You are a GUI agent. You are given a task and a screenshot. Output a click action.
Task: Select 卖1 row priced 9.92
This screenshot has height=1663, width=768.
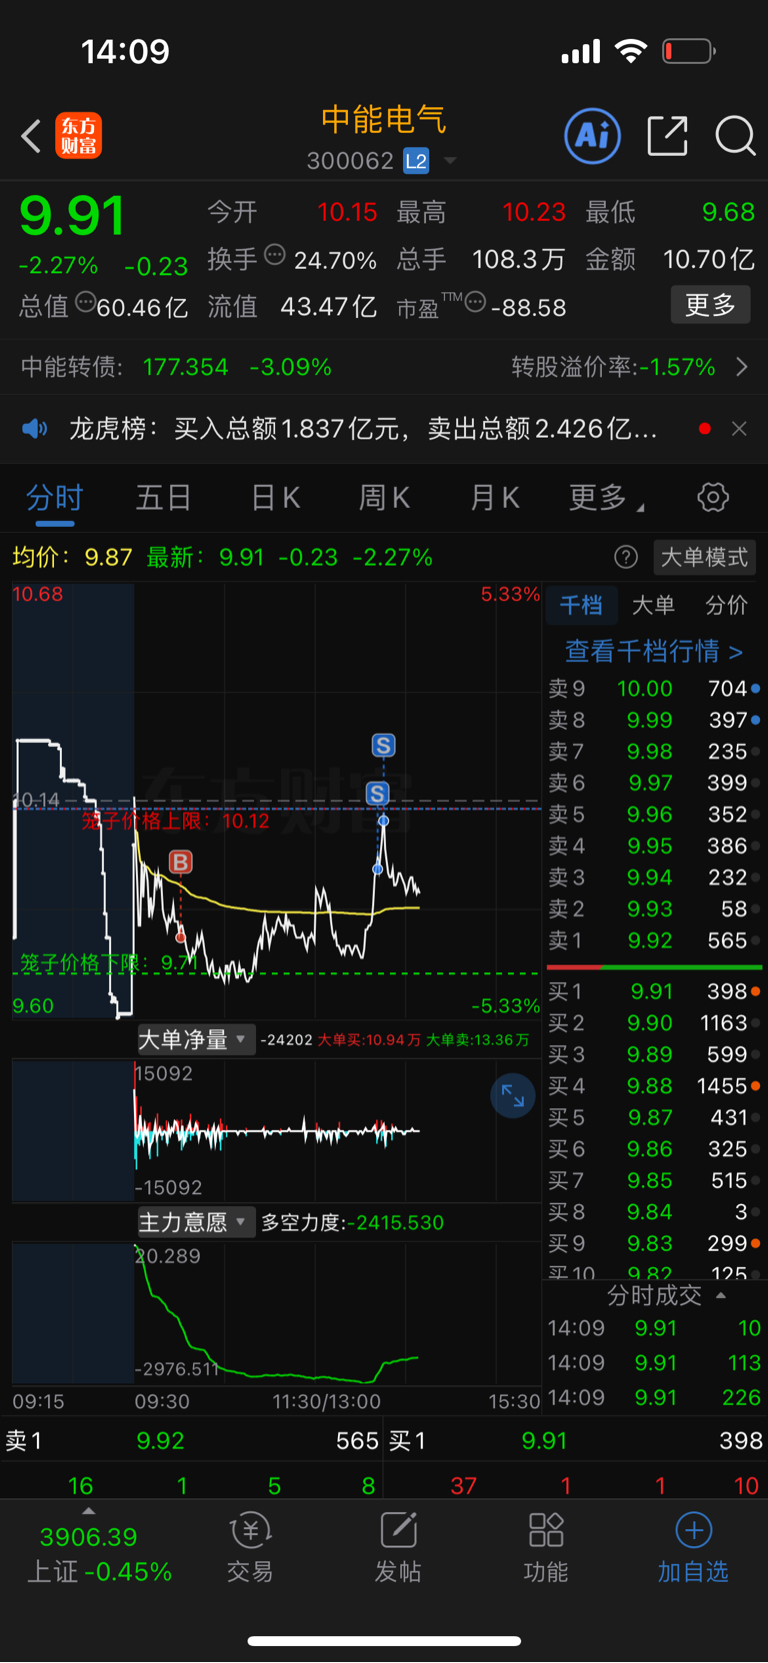coord(654,940)
